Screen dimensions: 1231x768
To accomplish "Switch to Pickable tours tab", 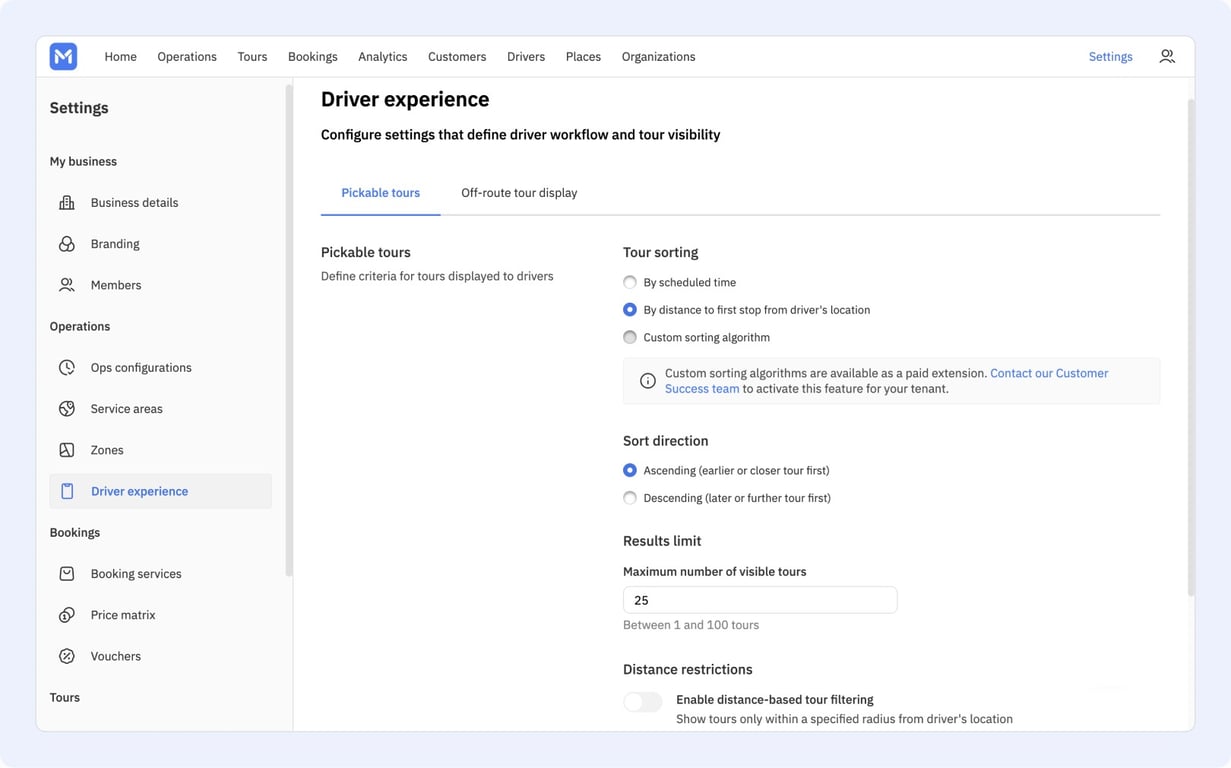I will (380, 193).
